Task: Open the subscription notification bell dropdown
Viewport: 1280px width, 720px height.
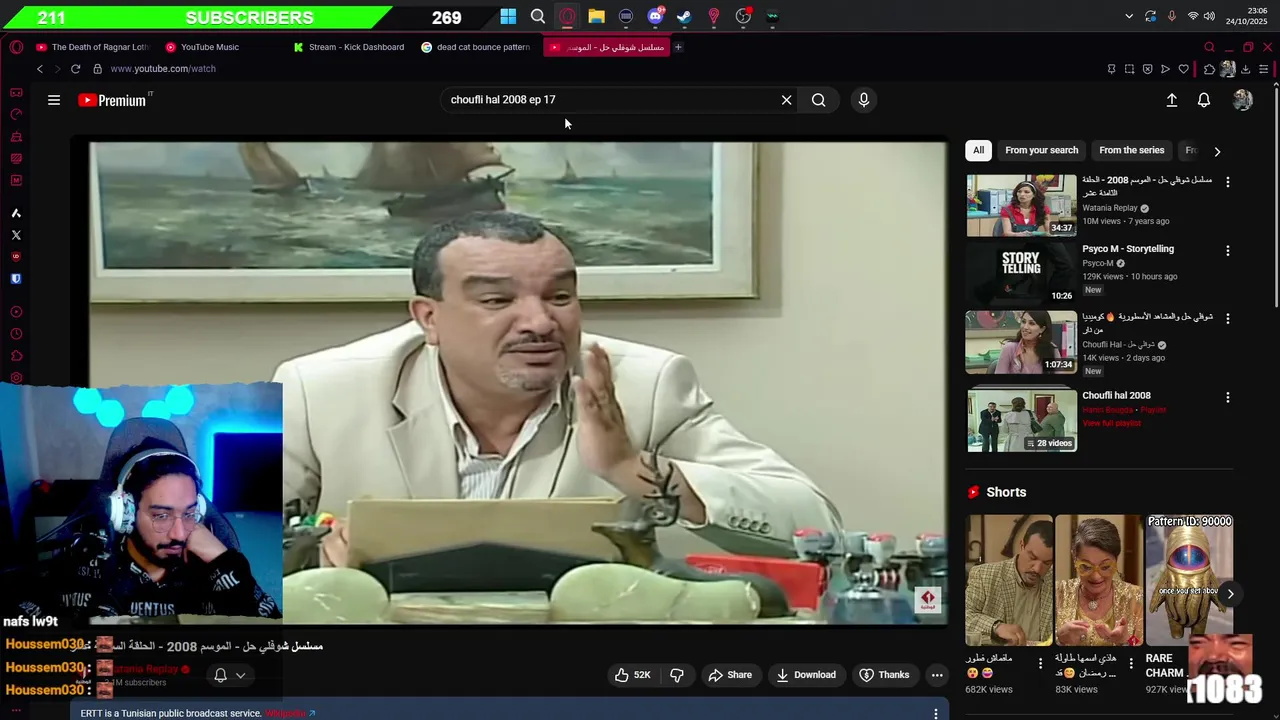Action: (x=229, y=675)
